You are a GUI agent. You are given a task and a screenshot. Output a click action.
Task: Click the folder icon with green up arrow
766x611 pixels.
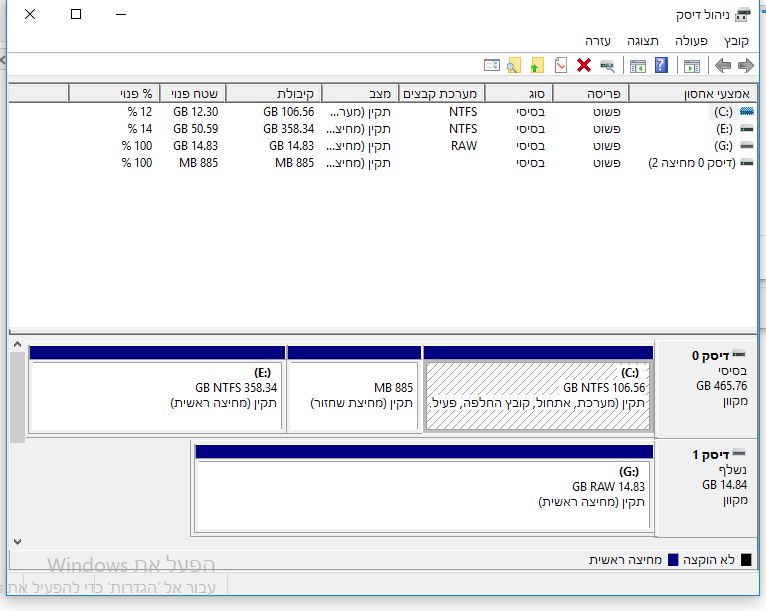tap(537, 65)
